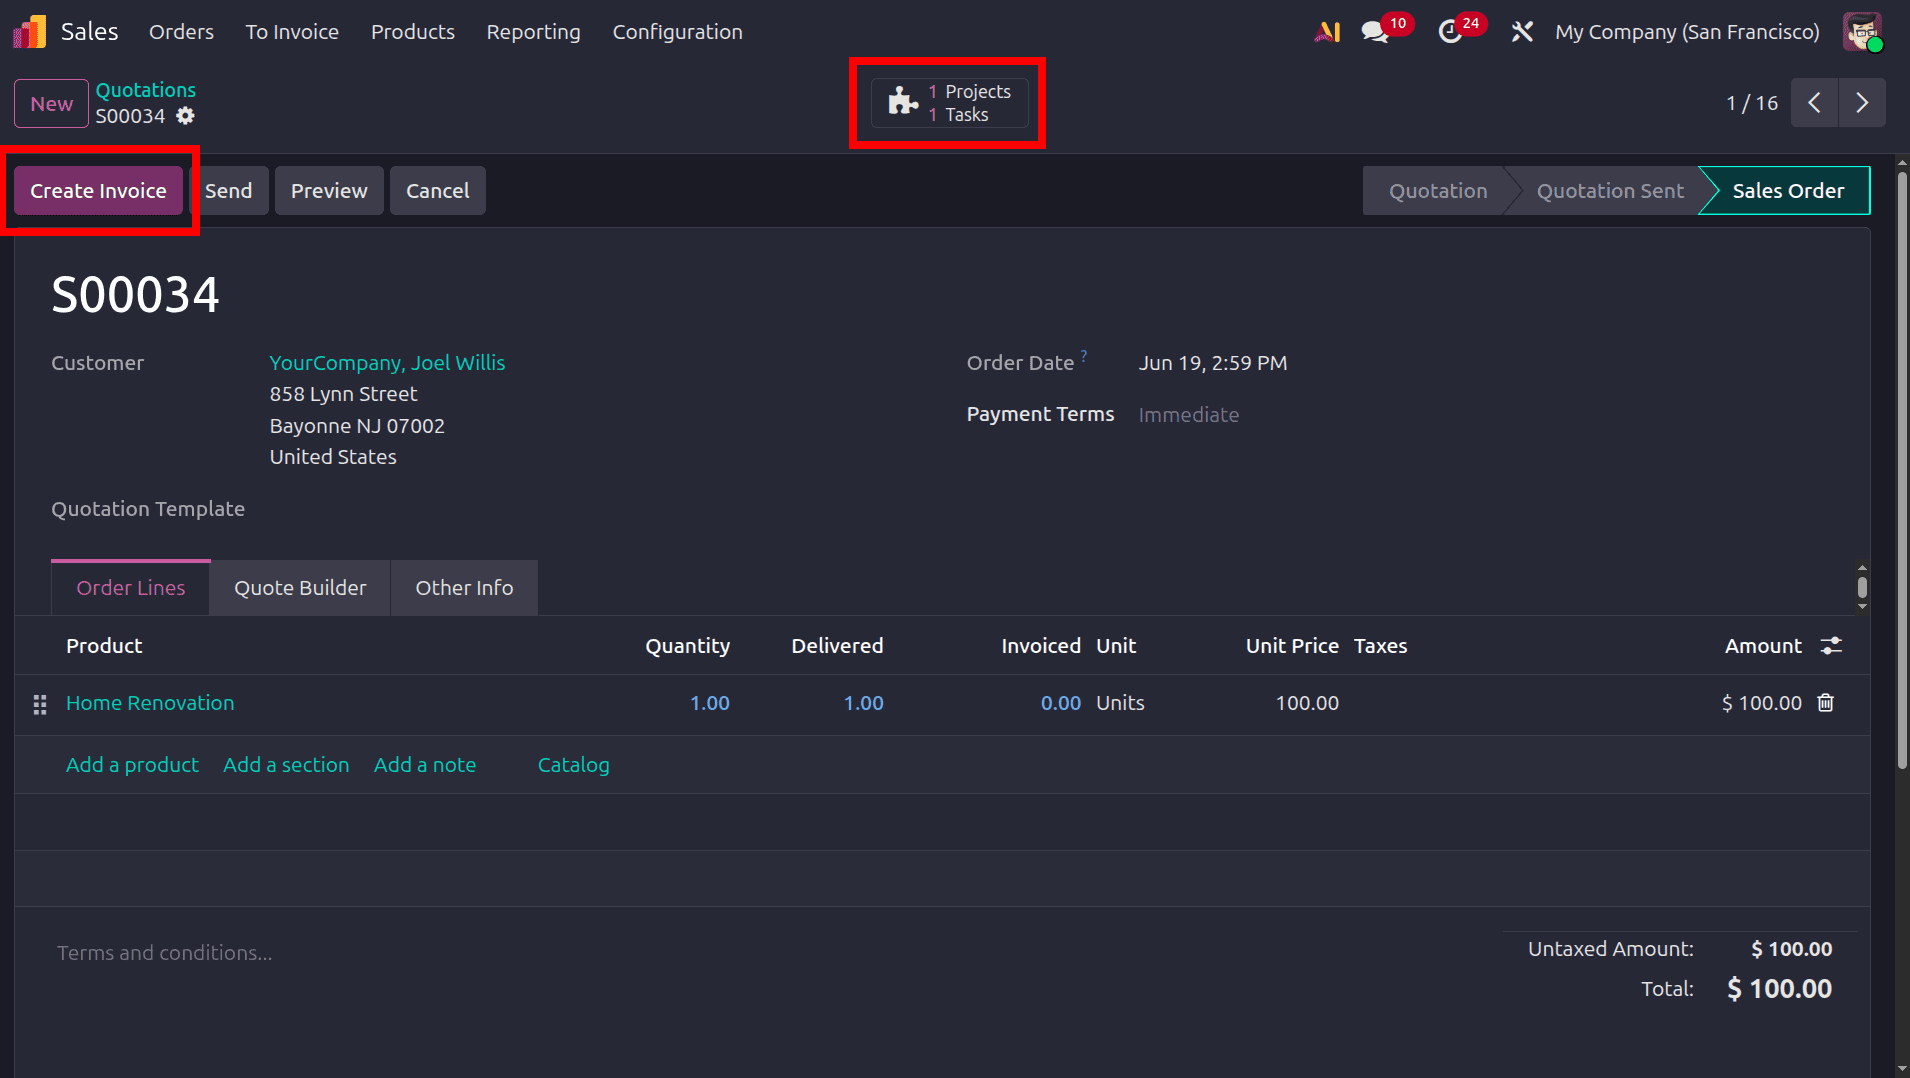Go back to Quotations breadcrumb
1910x1078 pixels.
146,90
